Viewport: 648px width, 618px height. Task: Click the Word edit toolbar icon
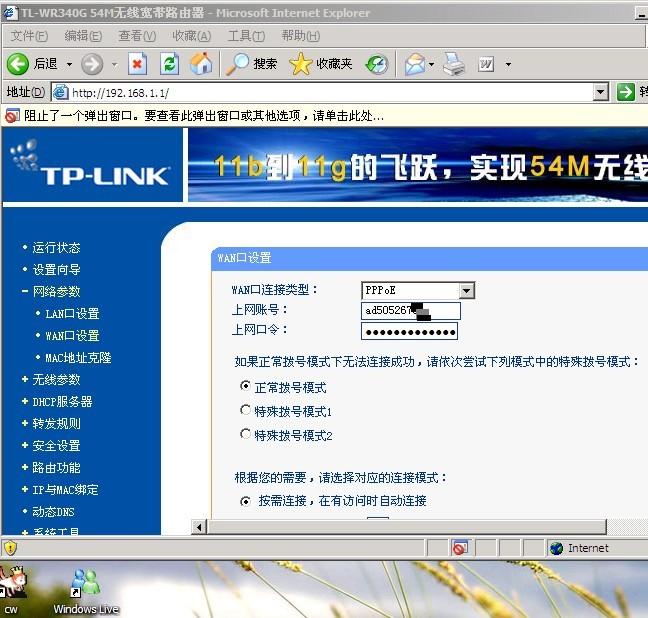tap(486, 64)
